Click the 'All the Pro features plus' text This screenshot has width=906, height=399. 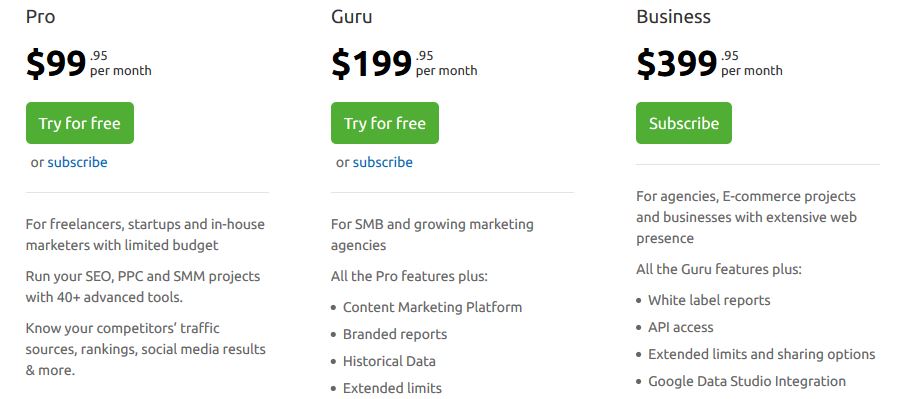[409, 276]
